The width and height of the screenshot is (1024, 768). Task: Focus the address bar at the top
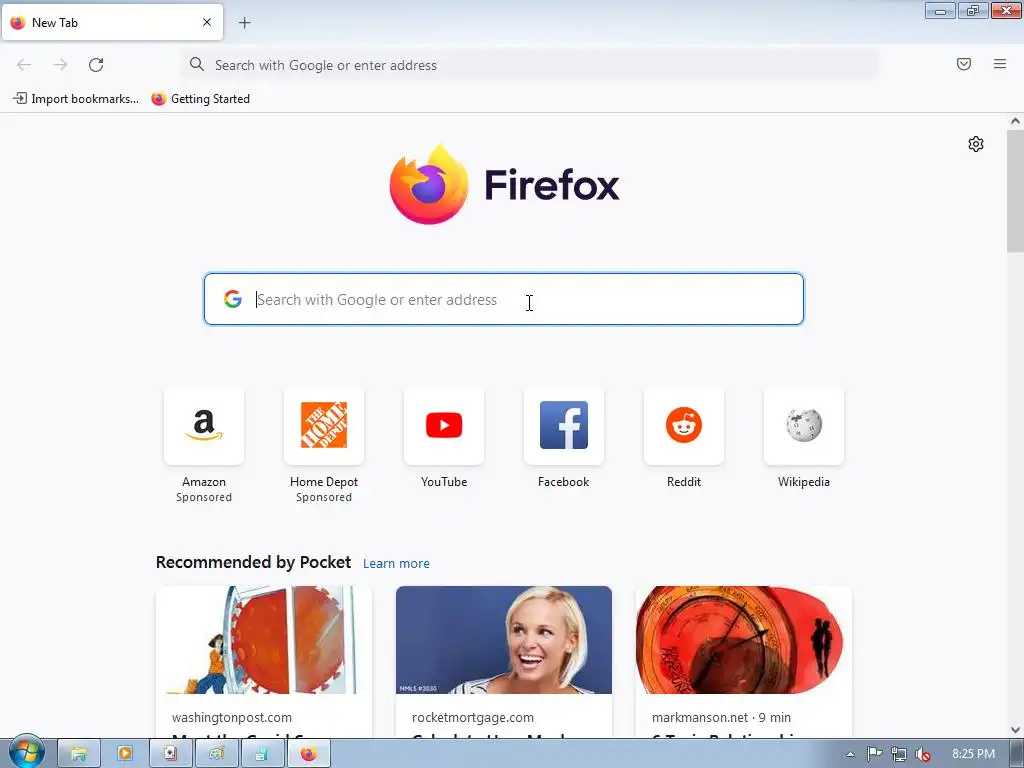(x=529, y=65)
